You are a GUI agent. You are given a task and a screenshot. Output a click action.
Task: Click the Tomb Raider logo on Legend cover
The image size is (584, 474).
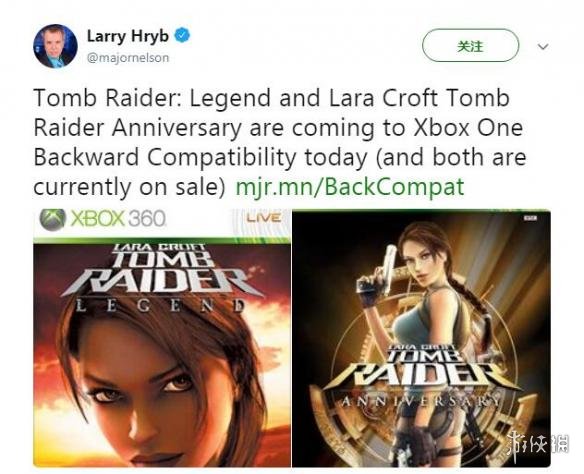click(163, 272)
